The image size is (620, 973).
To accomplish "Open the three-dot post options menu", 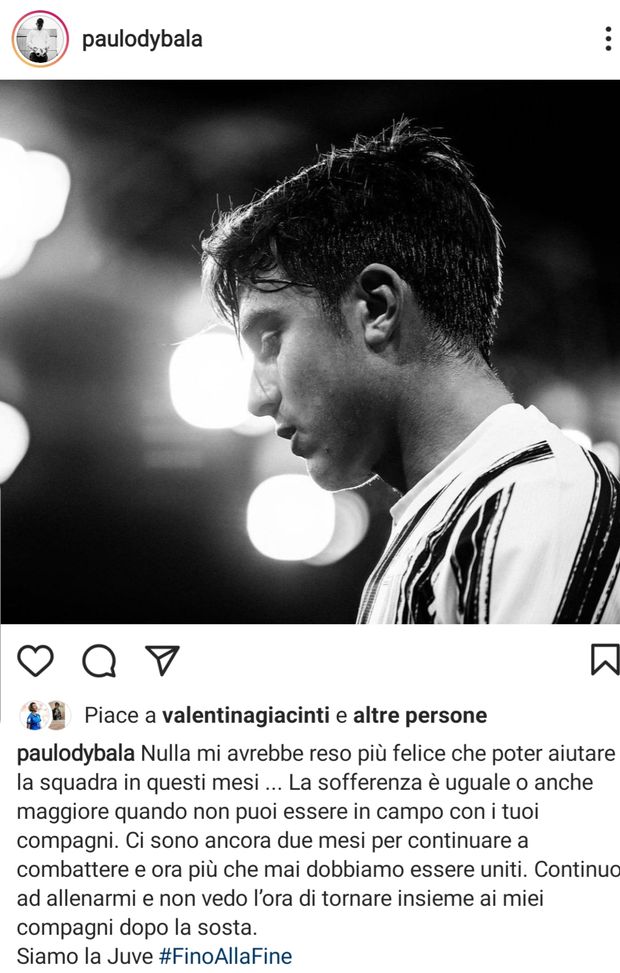I will pyautogui.click(x=608, y=38).
